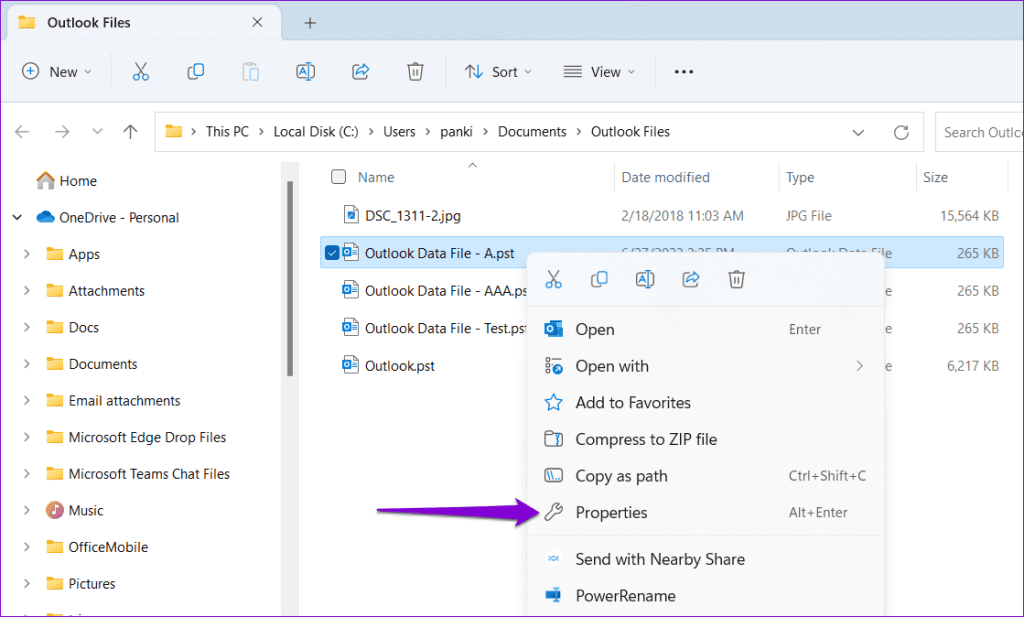Expand the Microsoft Teams Chat Files node
1024x617 pixels.
pos(27,473)
